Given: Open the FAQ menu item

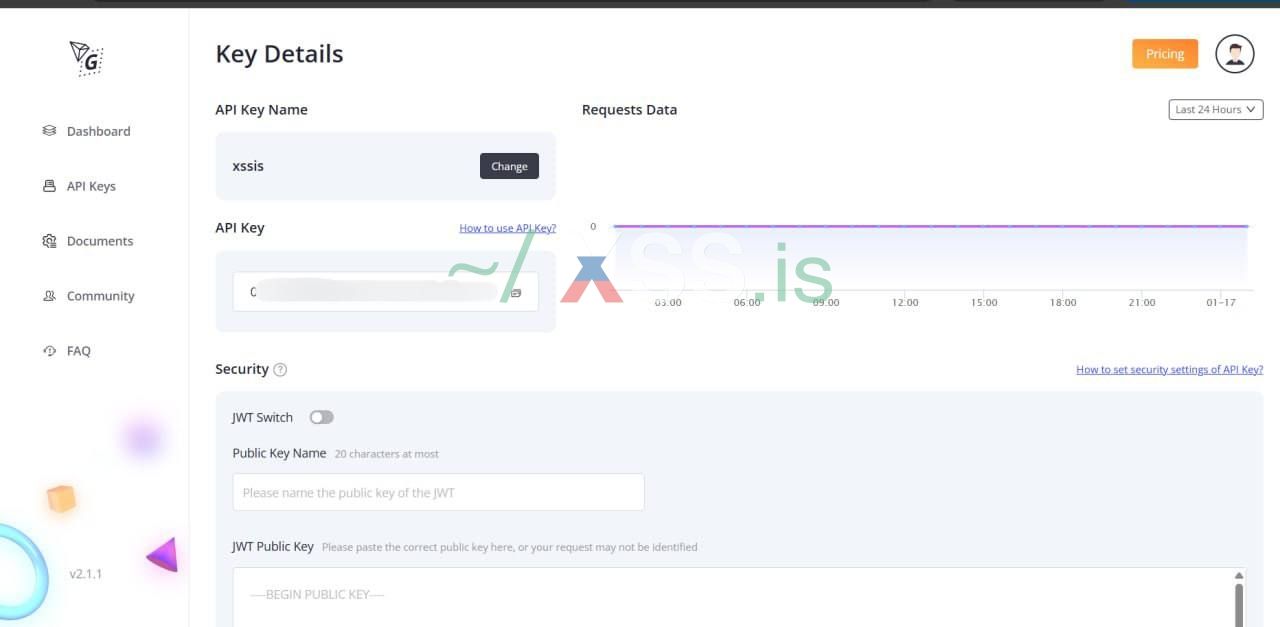Looking at the screenshot, I should point(78,351).
